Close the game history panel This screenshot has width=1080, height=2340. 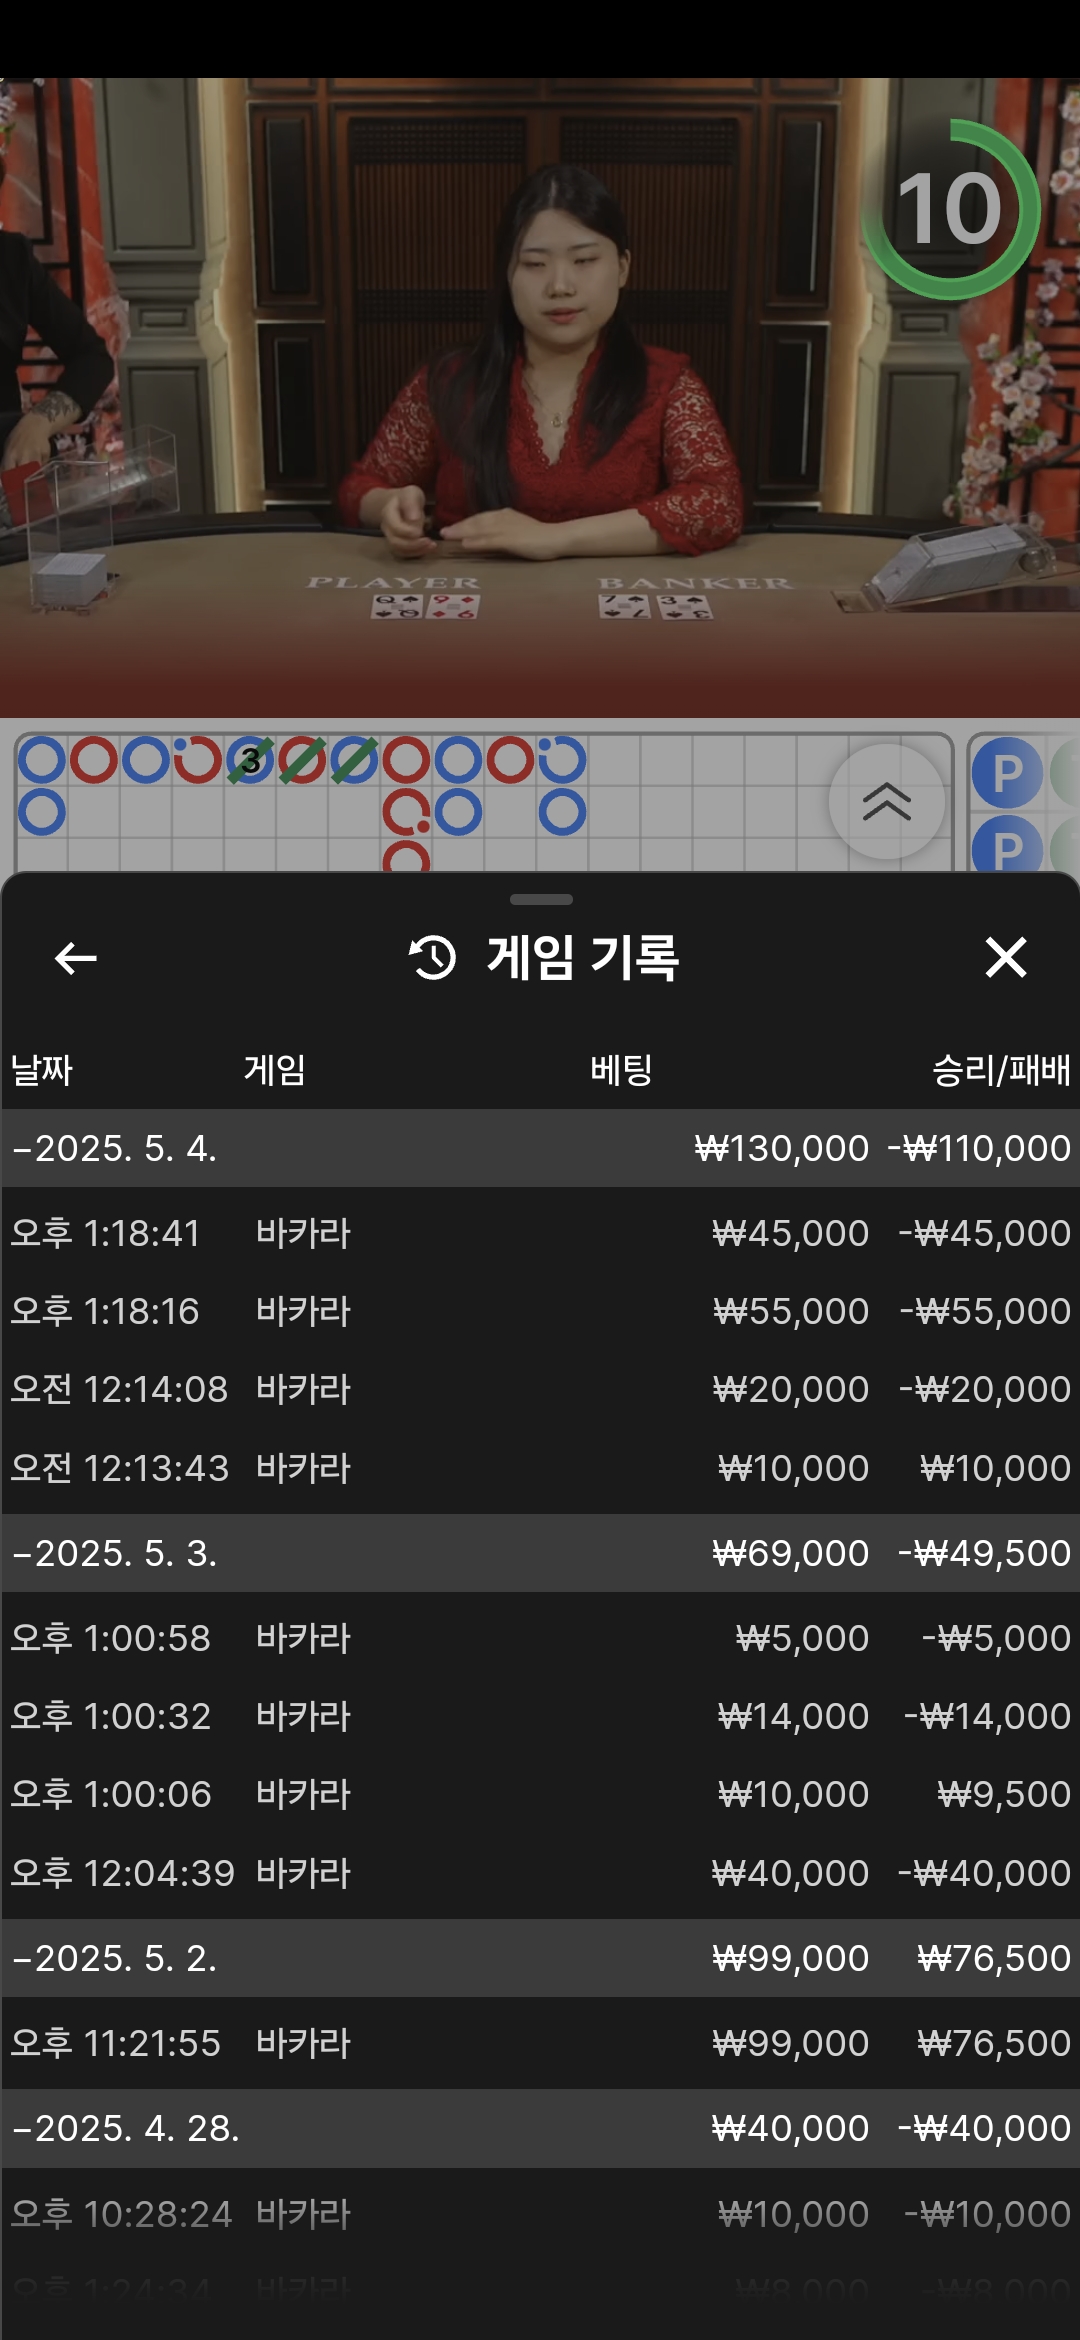click(x=1005, y=958)
